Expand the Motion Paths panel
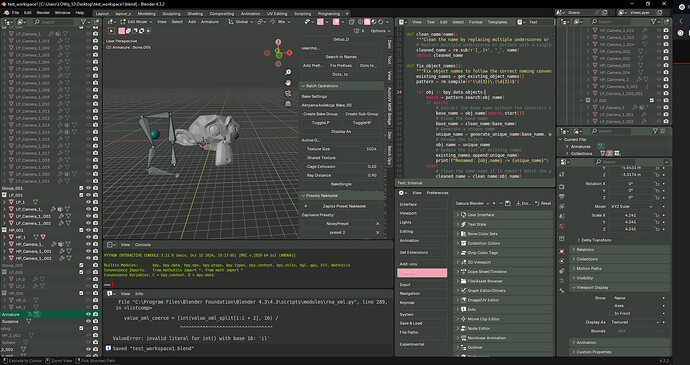 pos(620,269)
